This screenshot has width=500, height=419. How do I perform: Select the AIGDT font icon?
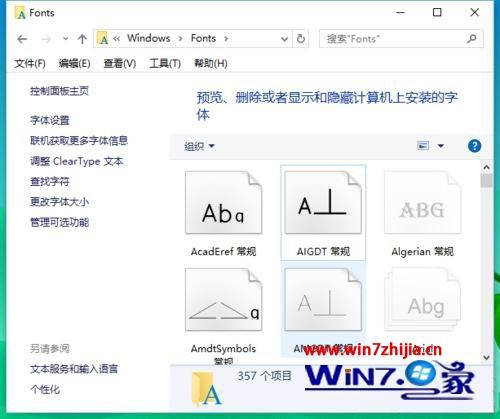pyautogui.click(x=323, y=202)
